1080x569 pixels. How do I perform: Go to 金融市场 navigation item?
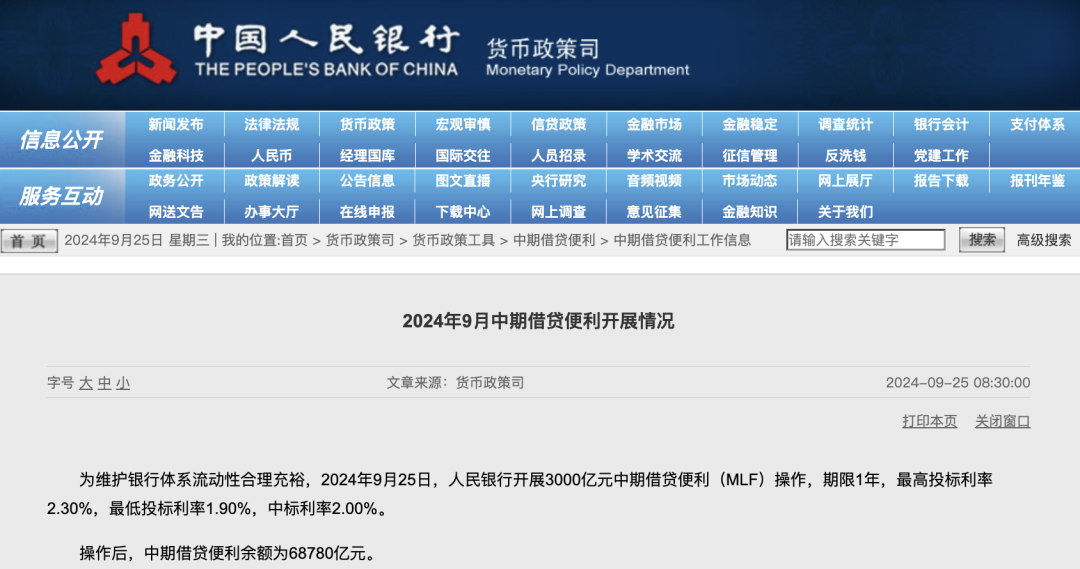coord(654,125)
